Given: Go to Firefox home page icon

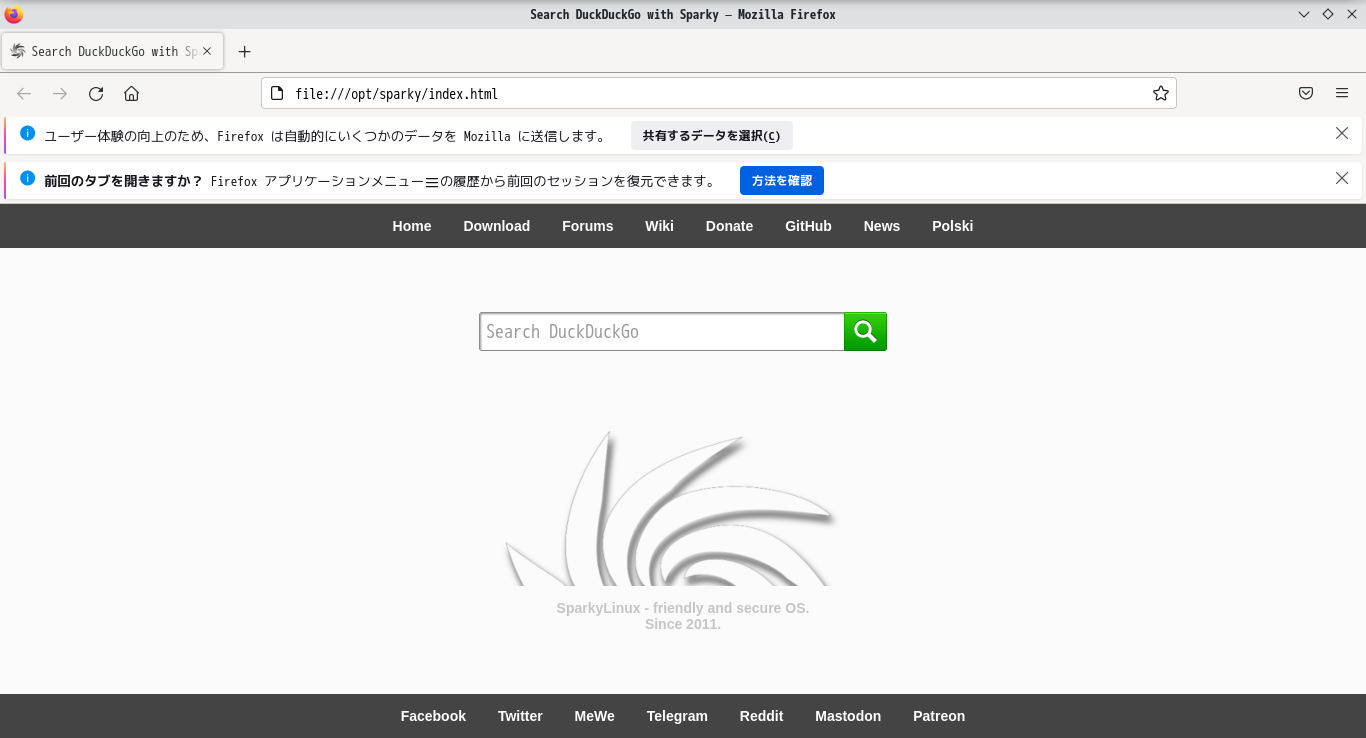Looking at the screenshot, I should [131, 94].
